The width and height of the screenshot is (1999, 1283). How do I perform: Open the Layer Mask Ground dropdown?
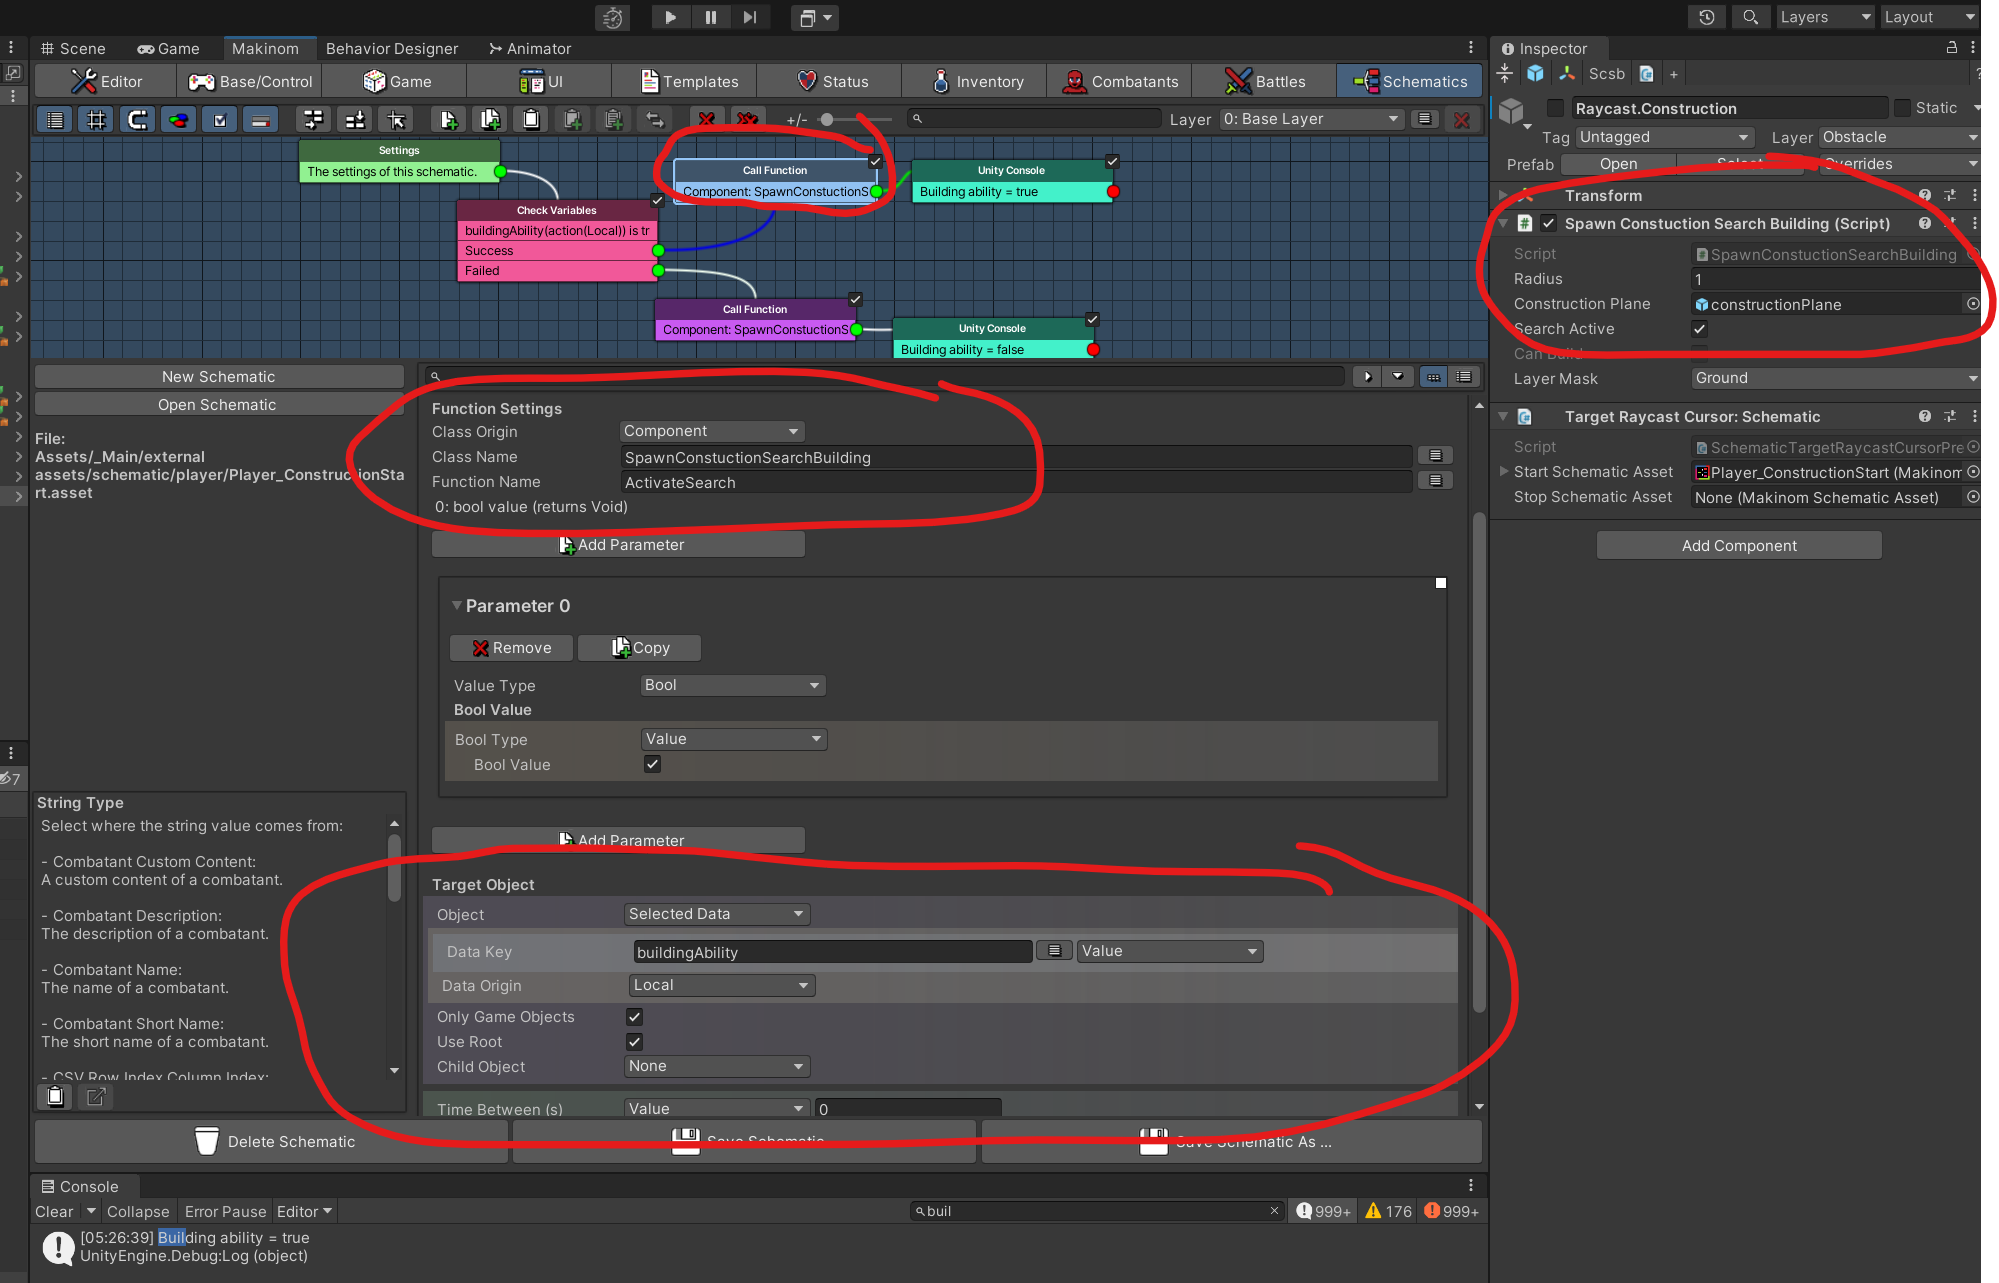coord(1836,378)
